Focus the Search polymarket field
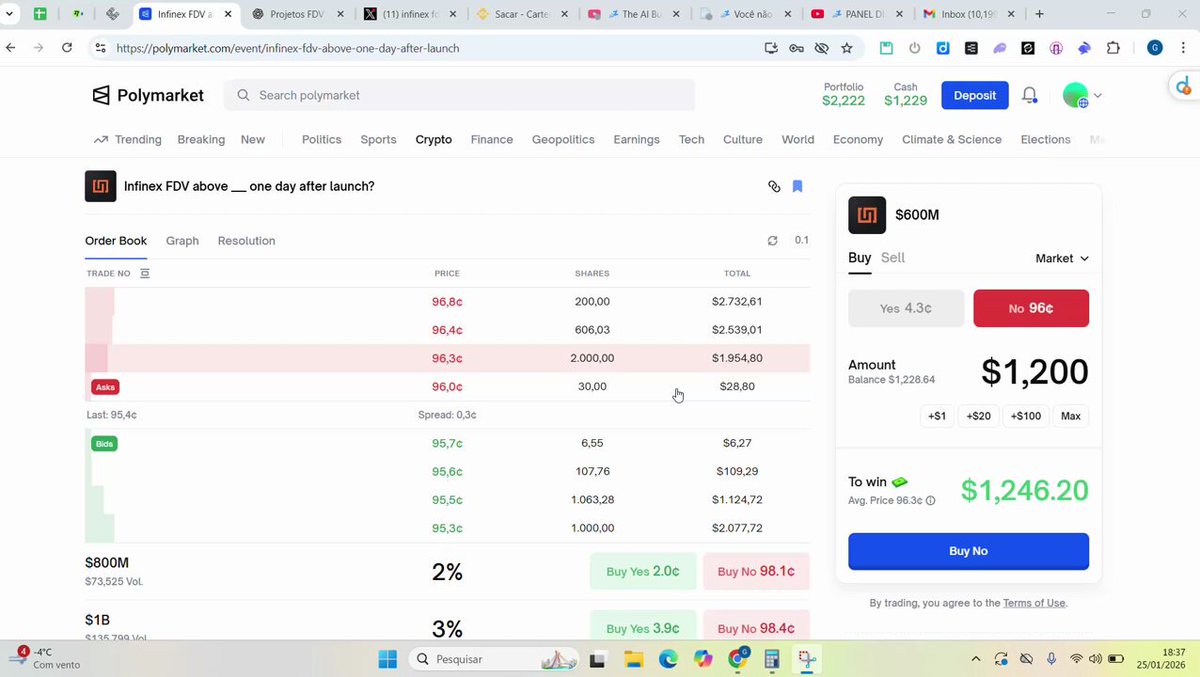 [460, 95]
